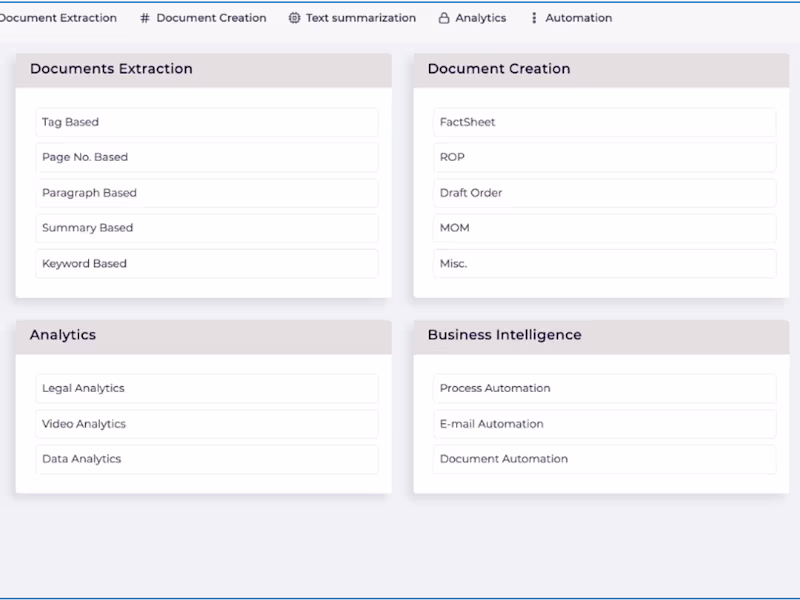Choose Page No. Based extraction
The height and width of the screenshot is (600, 800).
pyautogui.click(x=206, y=157)
